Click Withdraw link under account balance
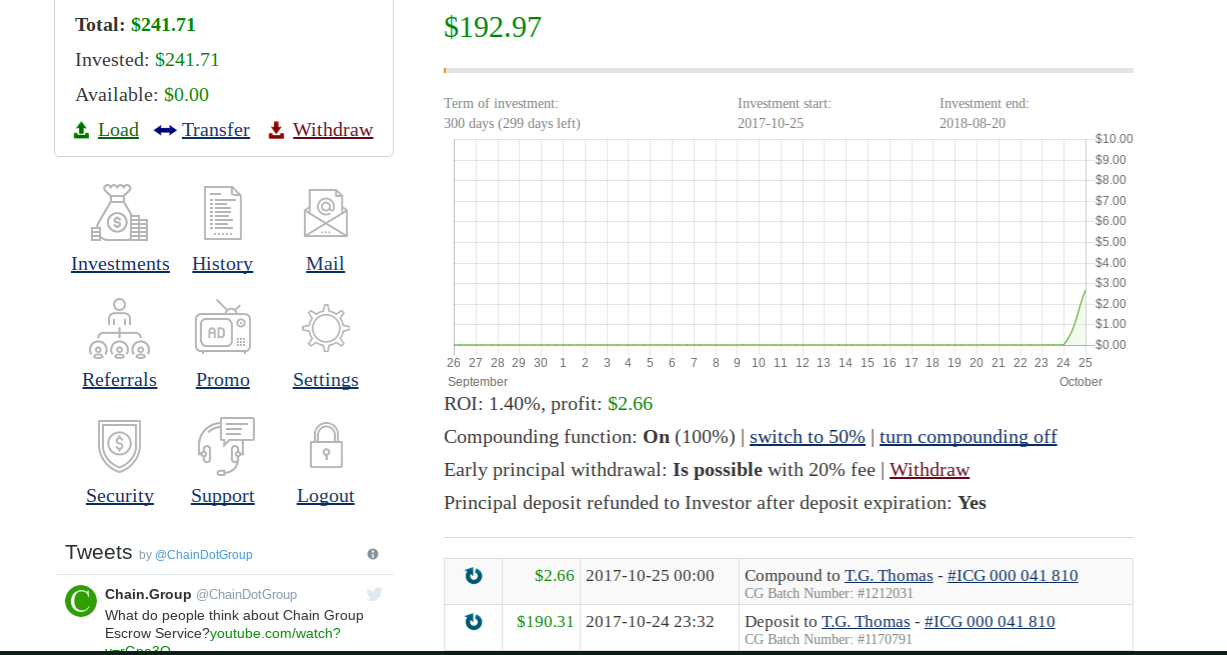 pyautogui.click(x=332, y=130)
